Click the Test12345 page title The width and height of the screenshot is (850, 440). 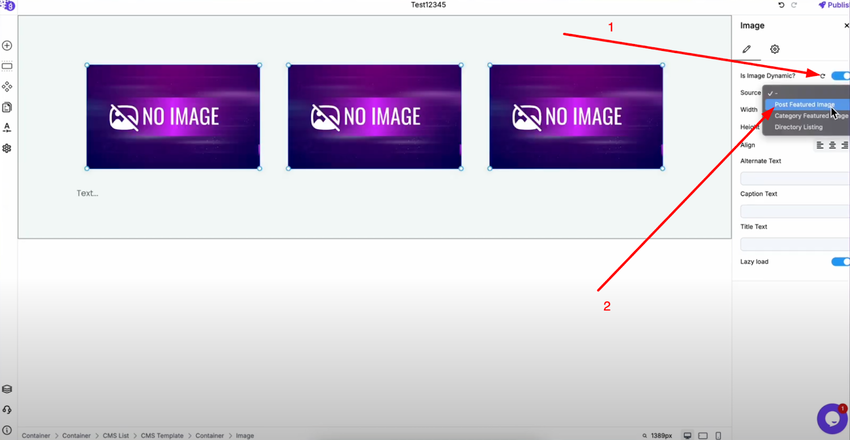tap(428, 5)
